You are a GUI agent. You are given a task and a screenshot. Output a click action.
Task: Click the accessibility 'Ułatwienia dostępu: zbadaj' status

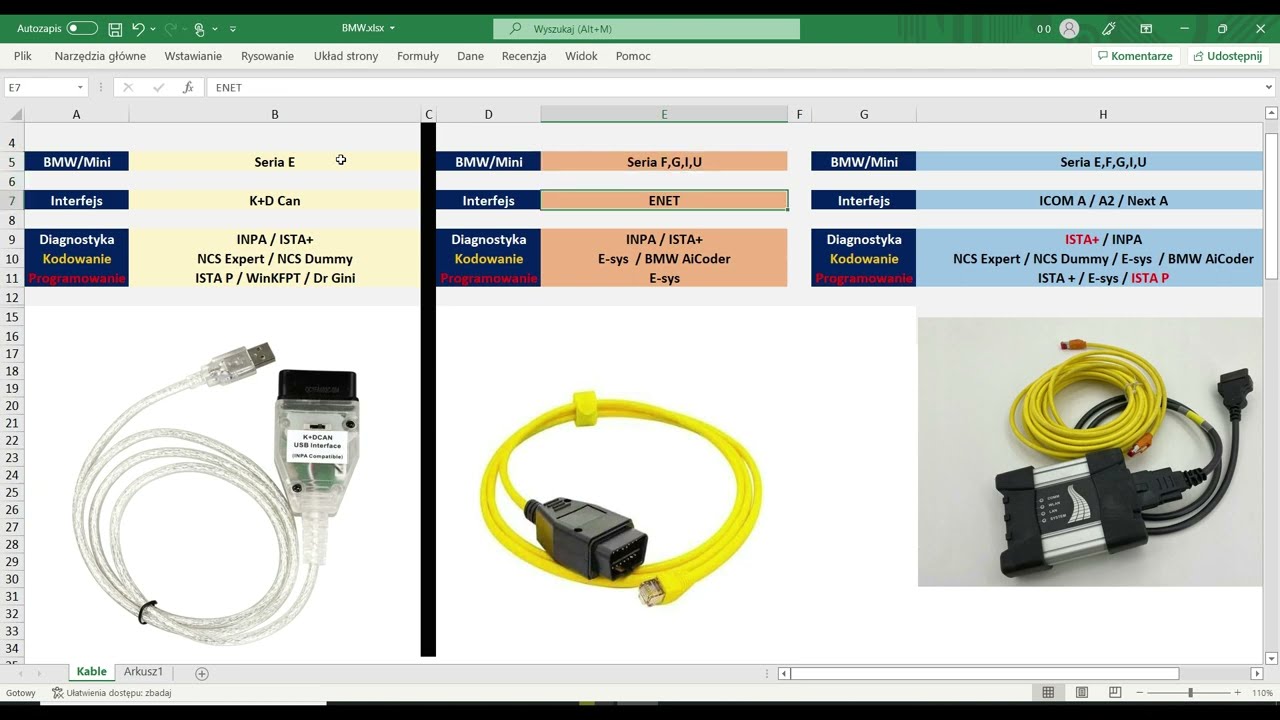(111, 693)
